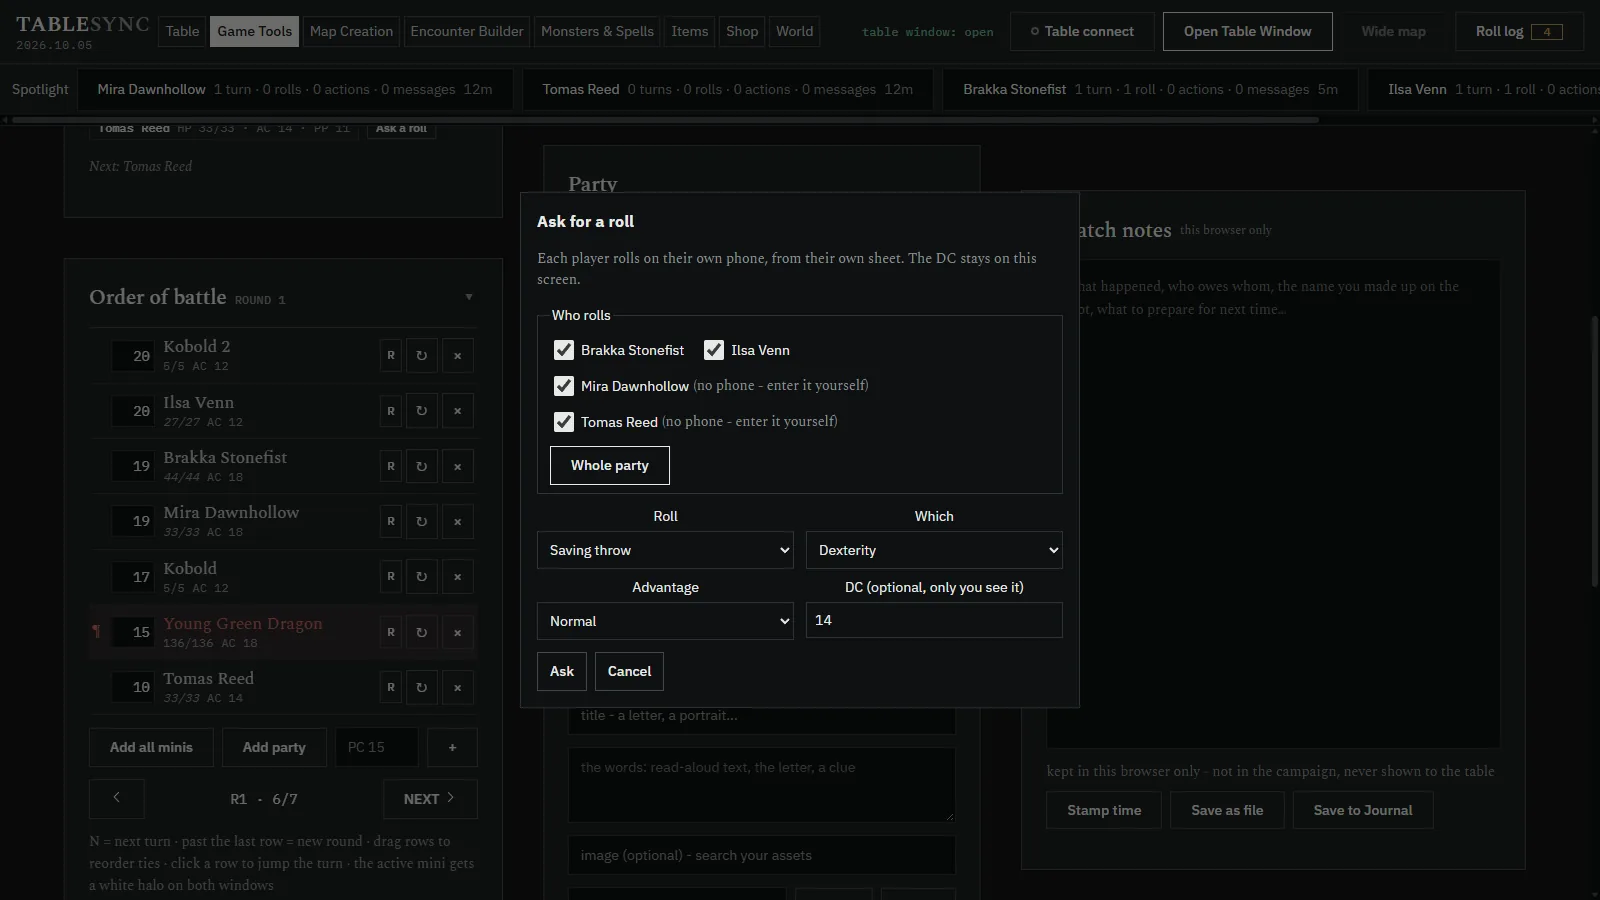Open the Encounter Builder tab
Viewport: 1600px width, 900px height.
[x=467, y=31]
